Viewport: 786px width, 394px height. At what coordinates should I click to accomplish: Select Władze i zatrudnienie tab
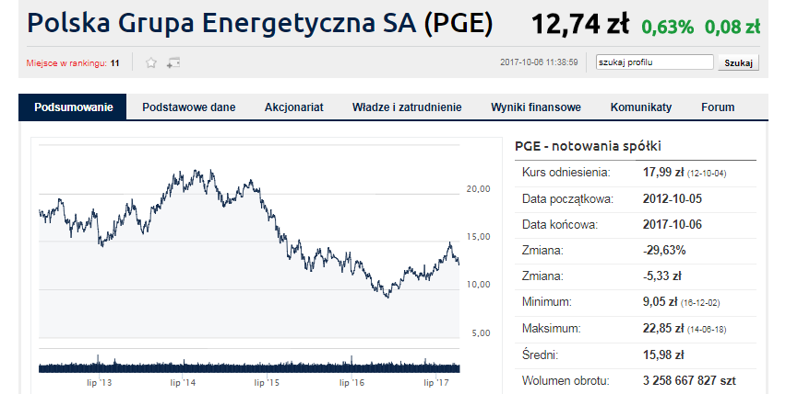[x=407, y=107]
